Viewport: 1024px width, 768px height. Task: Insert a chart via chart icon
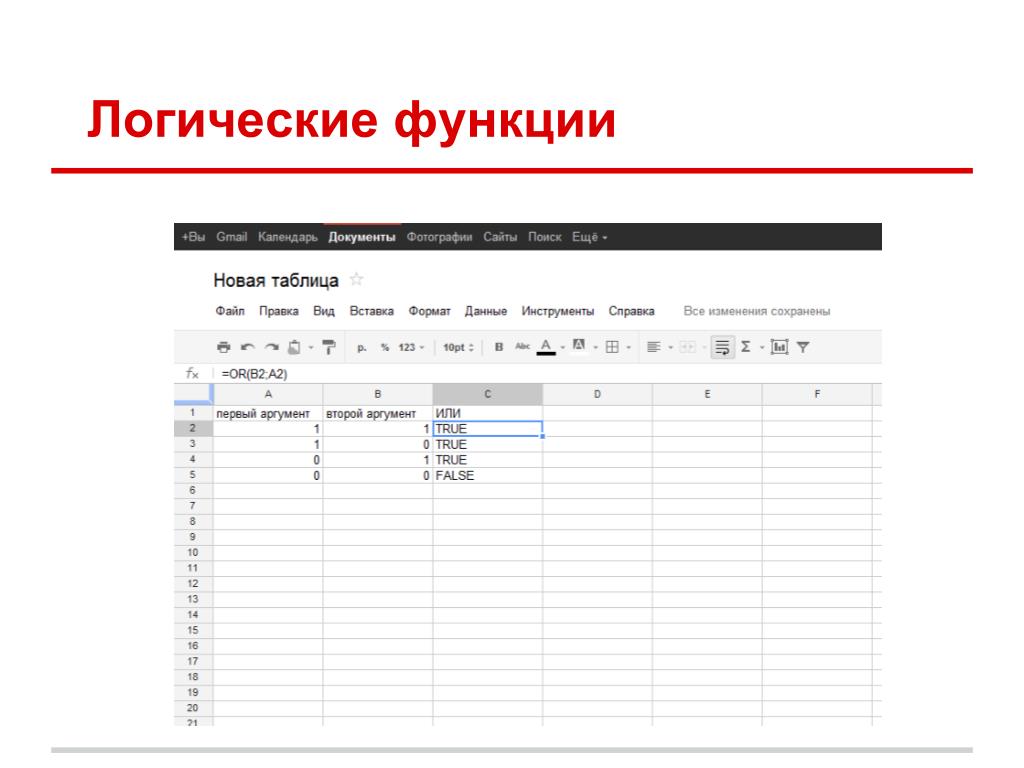coord(779,347)
